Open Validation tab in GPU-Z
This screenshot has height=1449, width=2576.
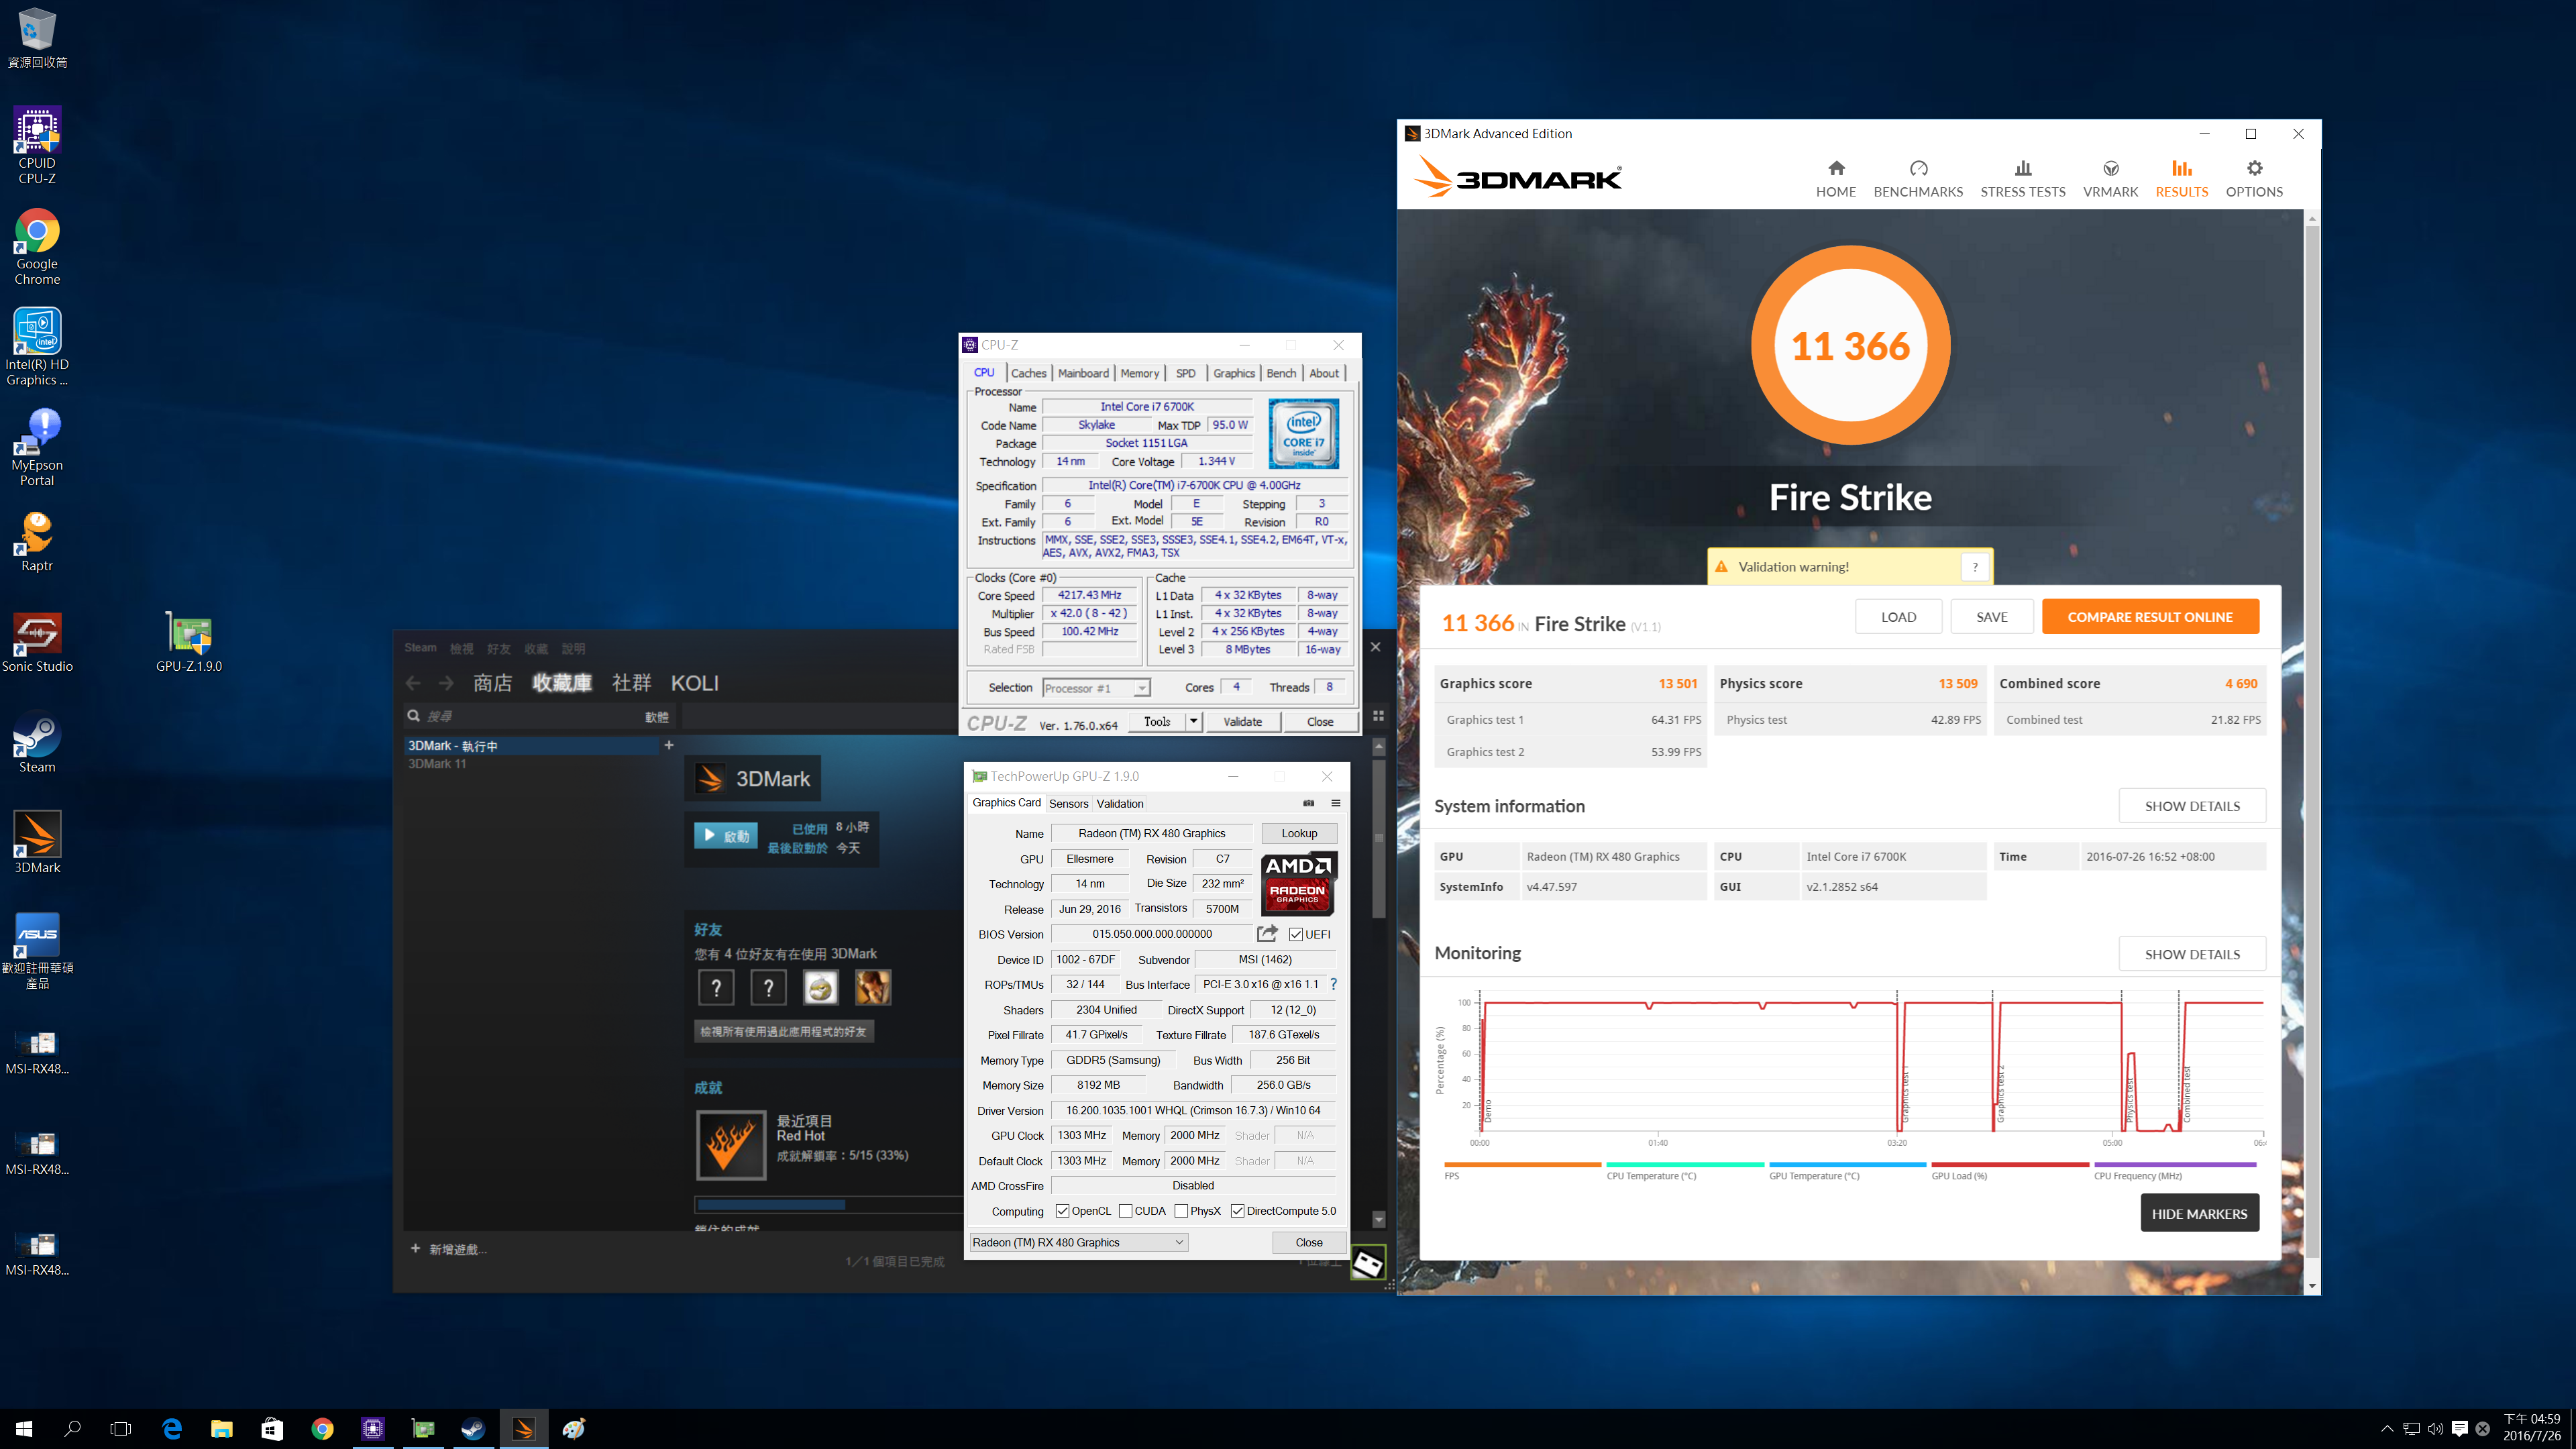point(1119,803)
